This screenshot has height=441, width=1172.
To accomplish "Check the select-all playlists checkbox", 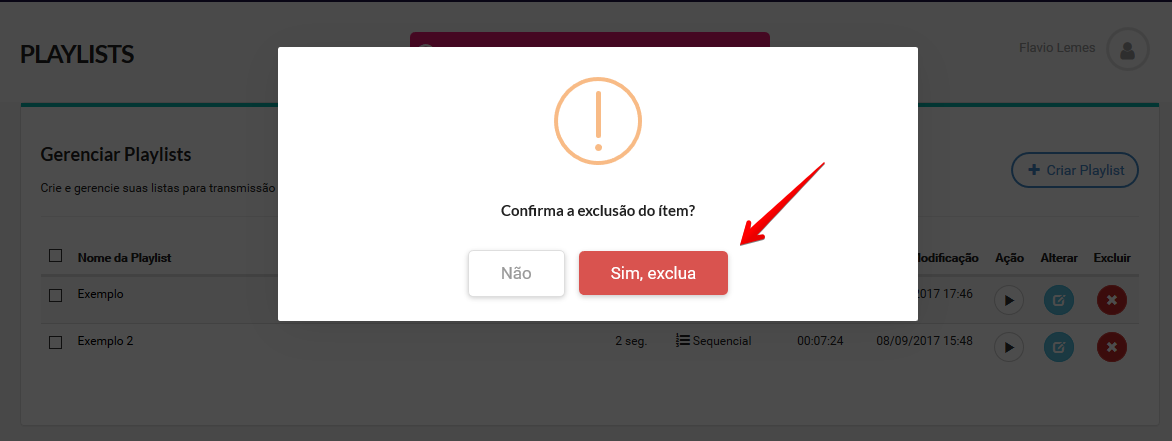I will 55,256.
